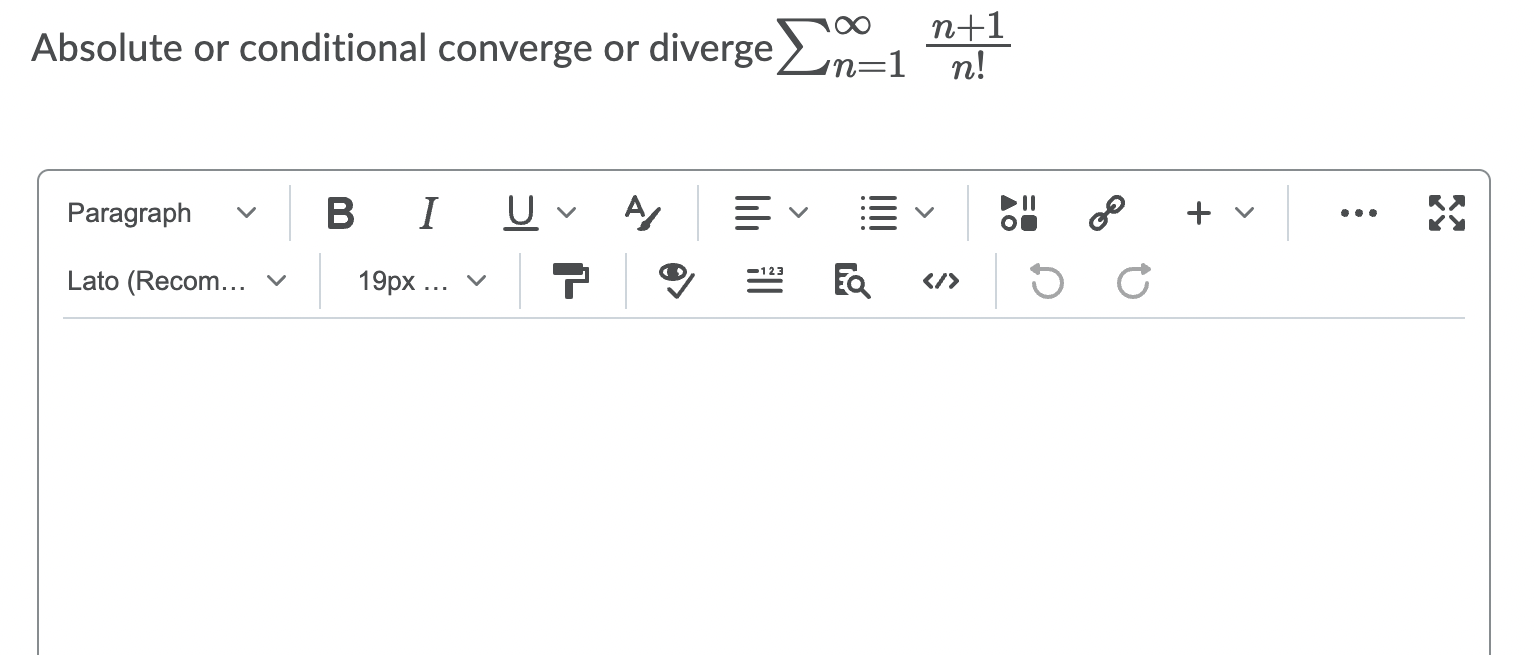Show the word count
This screenshot has width=1535, height=655.
[765, 282]
